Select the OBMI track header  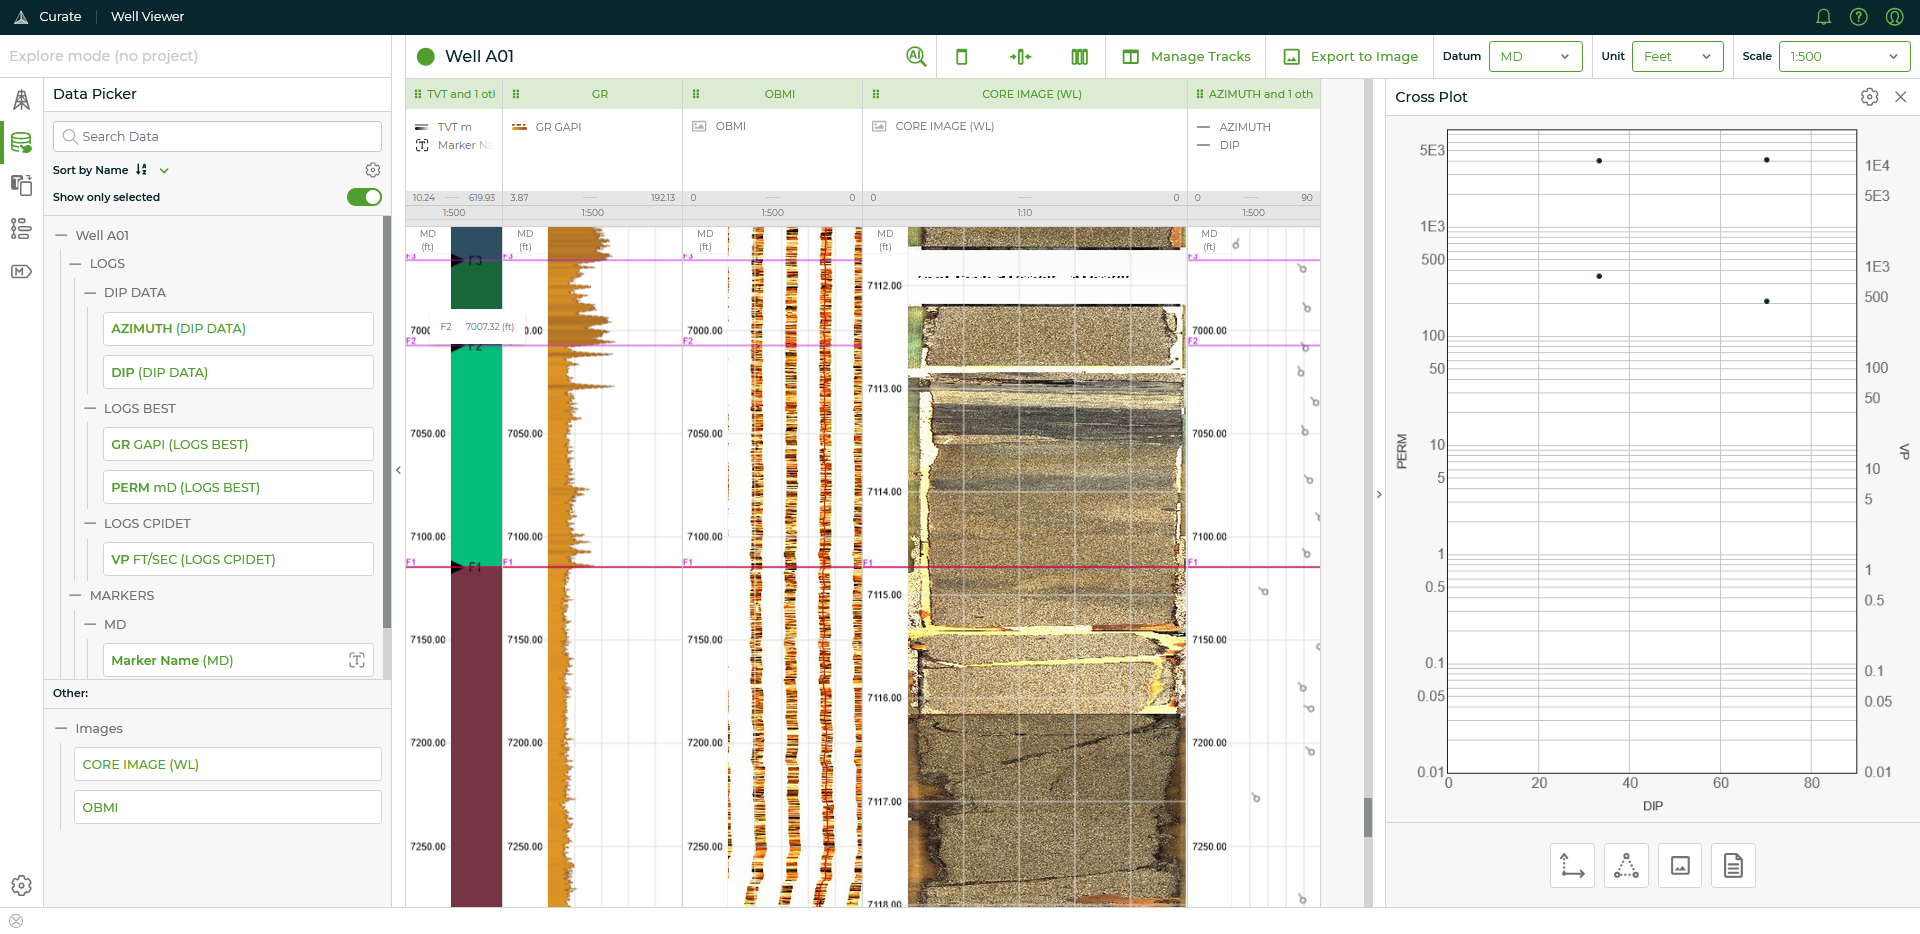point(773,94)
